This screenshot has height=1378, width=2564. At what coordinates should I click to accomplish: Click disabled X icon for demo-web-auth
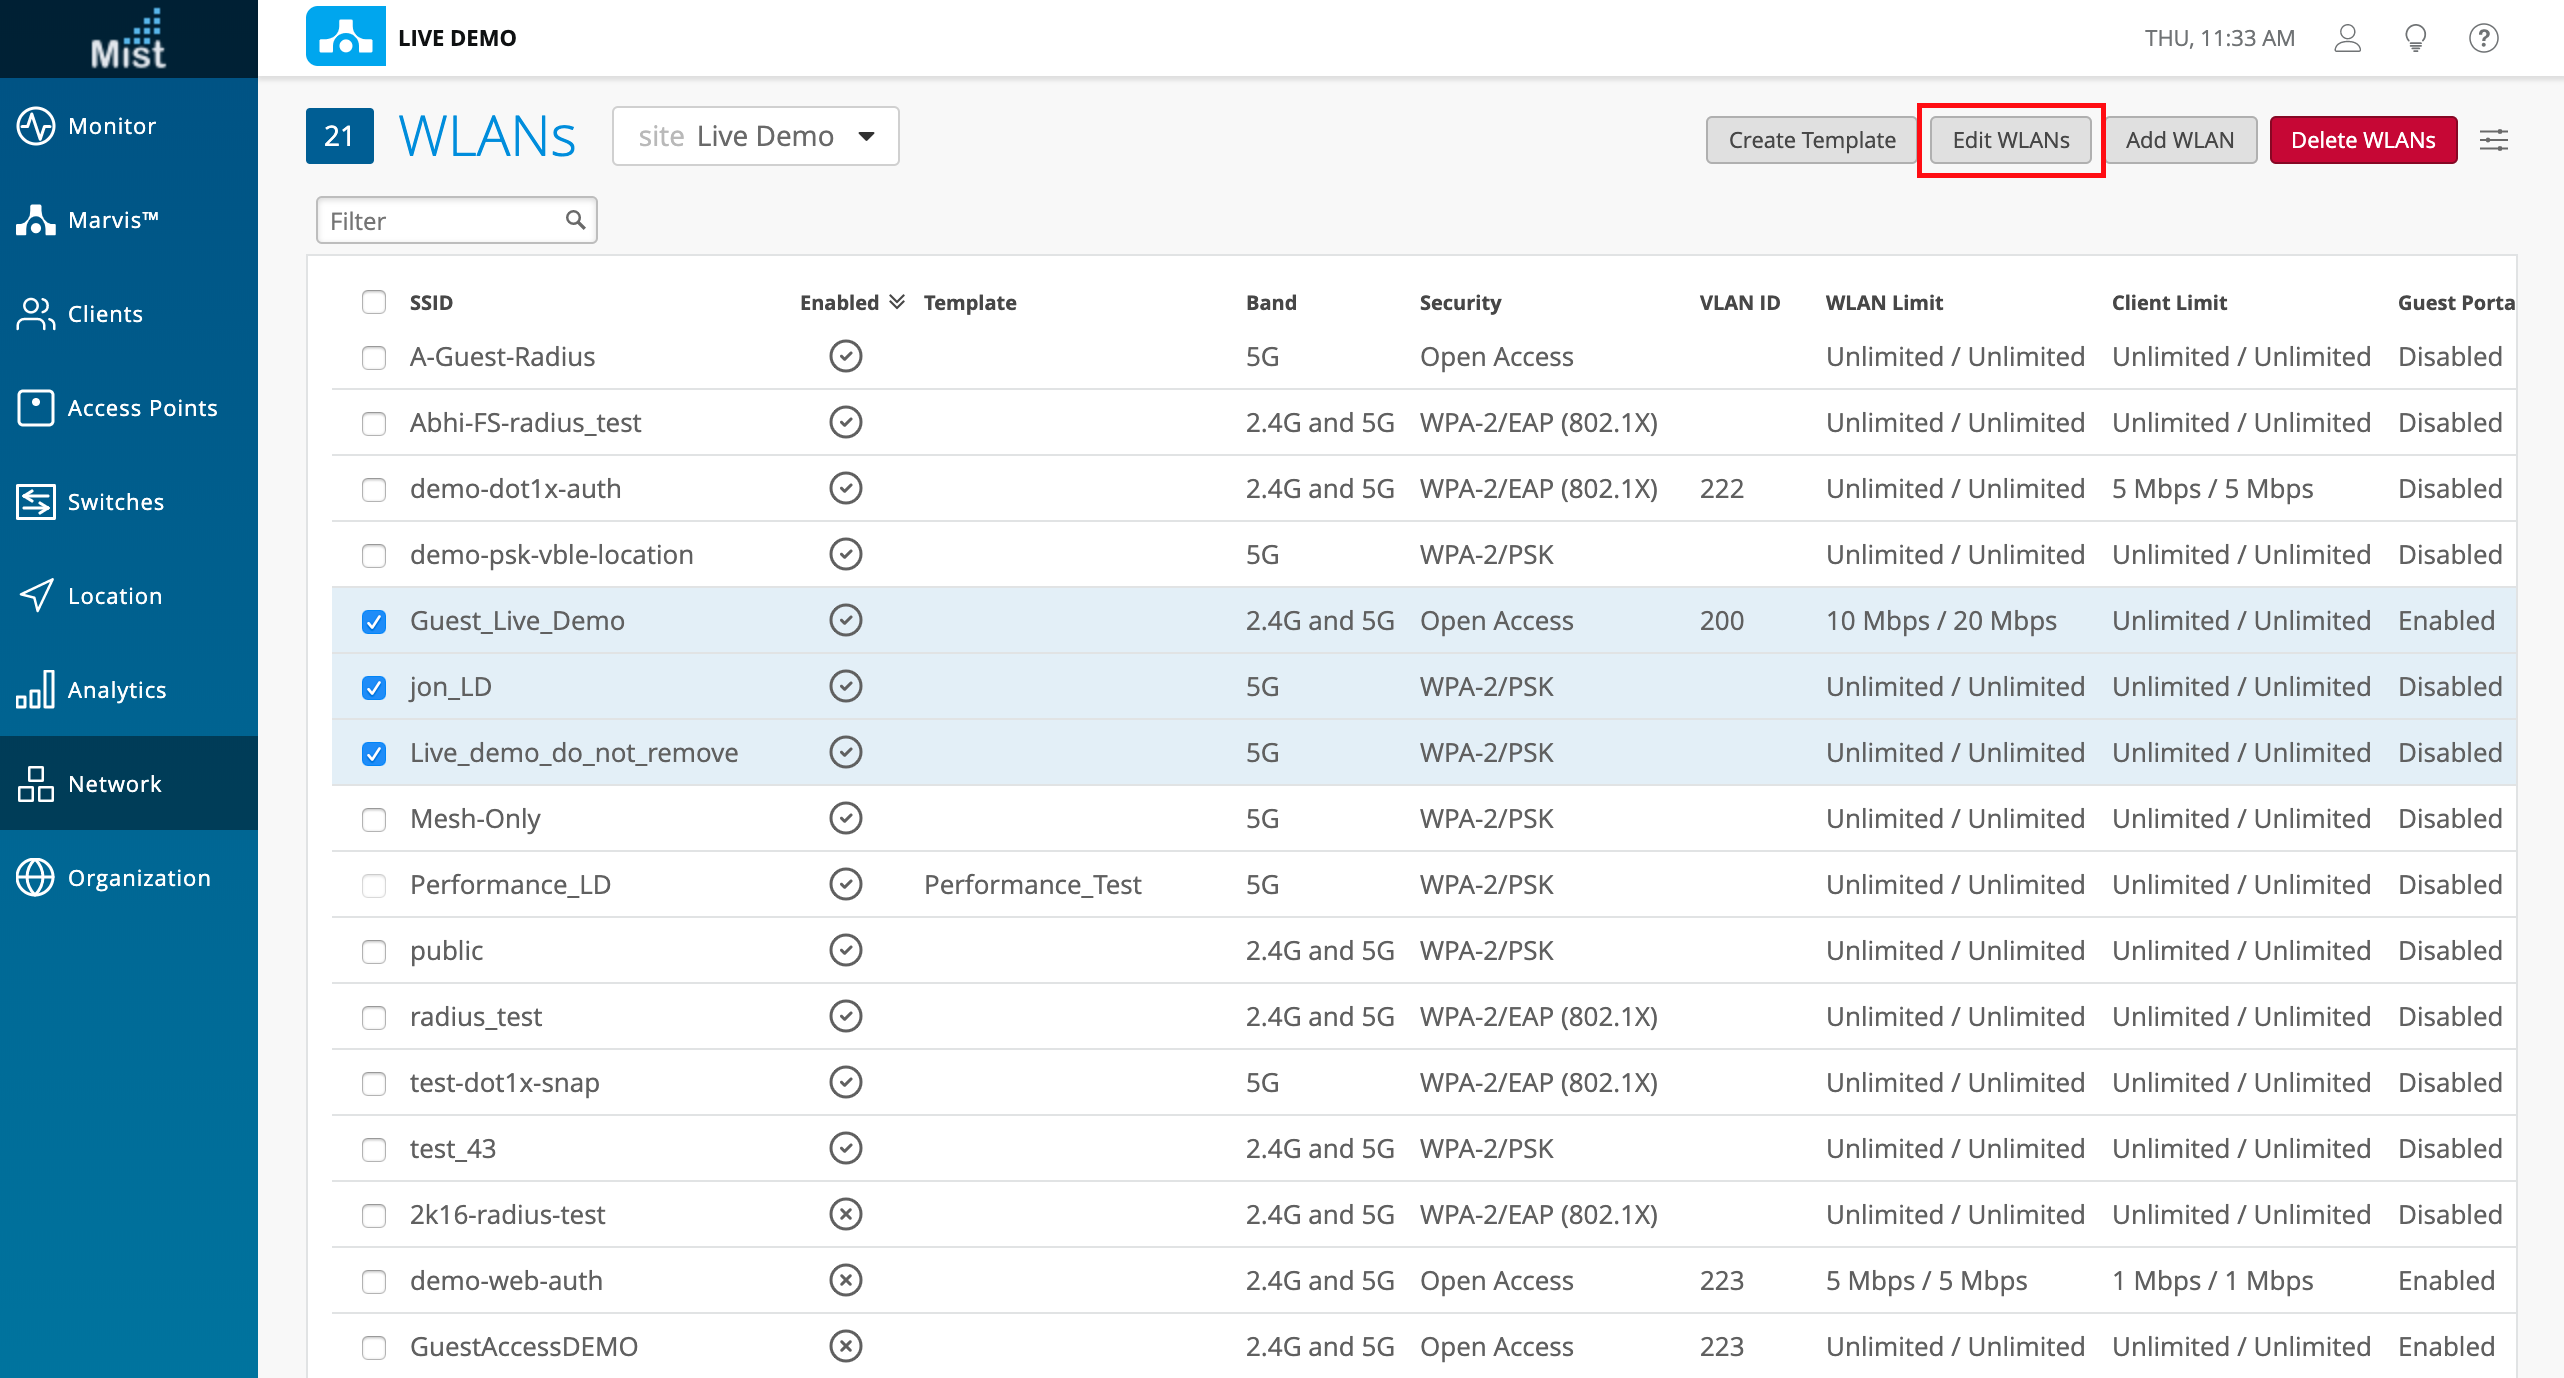pos(845,1281)
